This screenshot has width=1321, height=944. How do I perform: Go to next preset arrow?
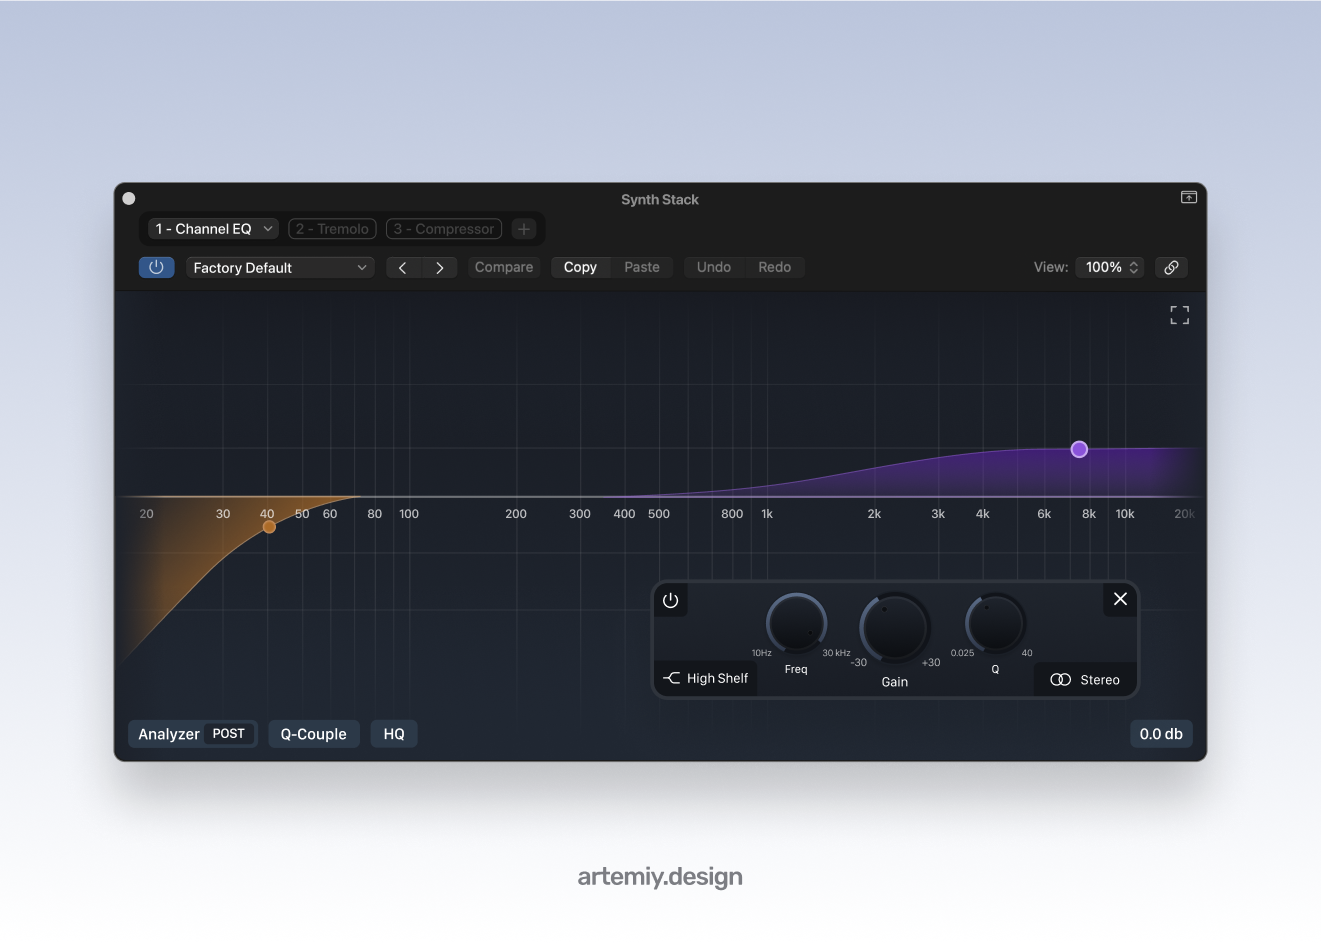click(439, 268)
